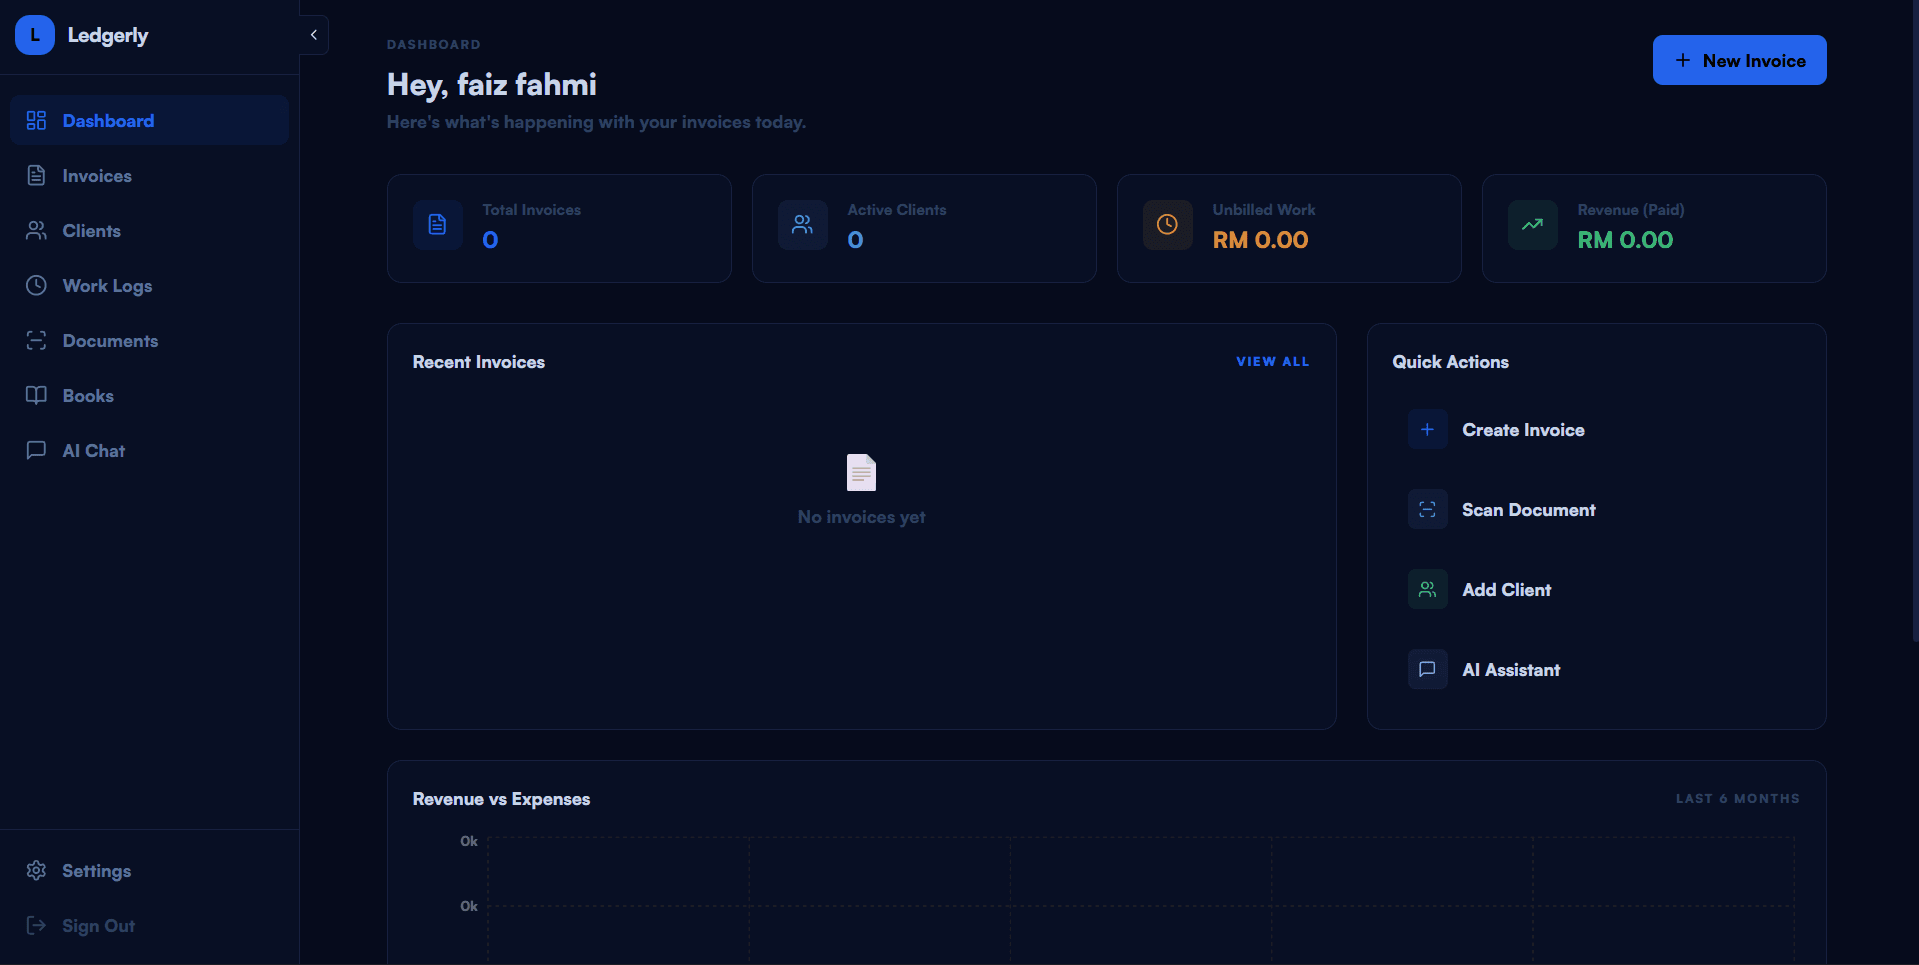Click VIEW ALL in Recent Invoices

tap(1272, 361)
